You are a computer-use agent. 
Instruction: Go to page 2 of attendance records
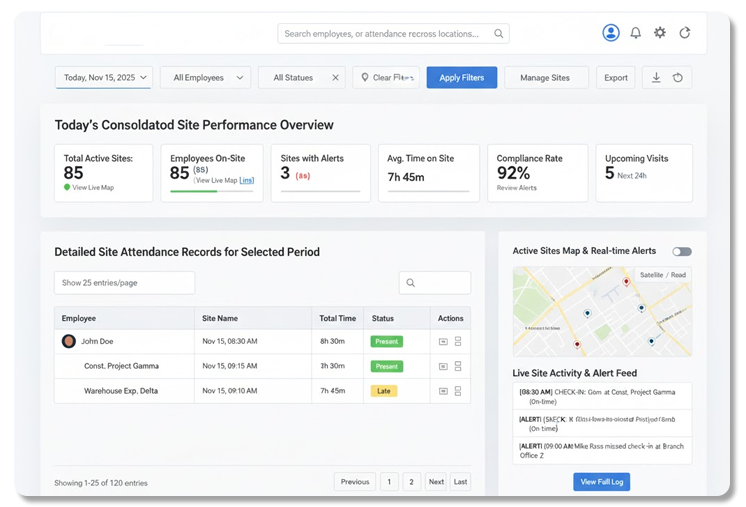[411, 482]
